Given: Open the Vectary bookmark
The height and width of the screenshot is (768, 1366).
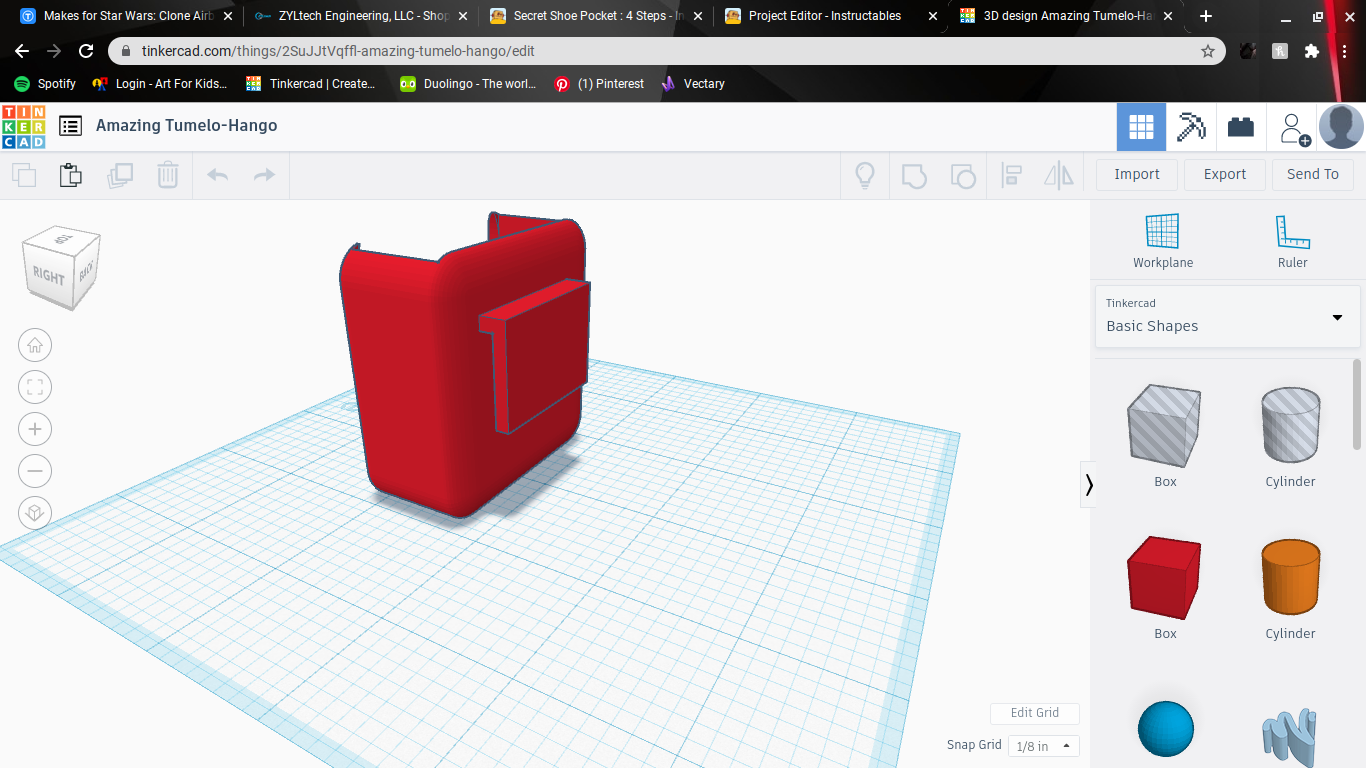Looking at the screenshot, I should point(693,84).
